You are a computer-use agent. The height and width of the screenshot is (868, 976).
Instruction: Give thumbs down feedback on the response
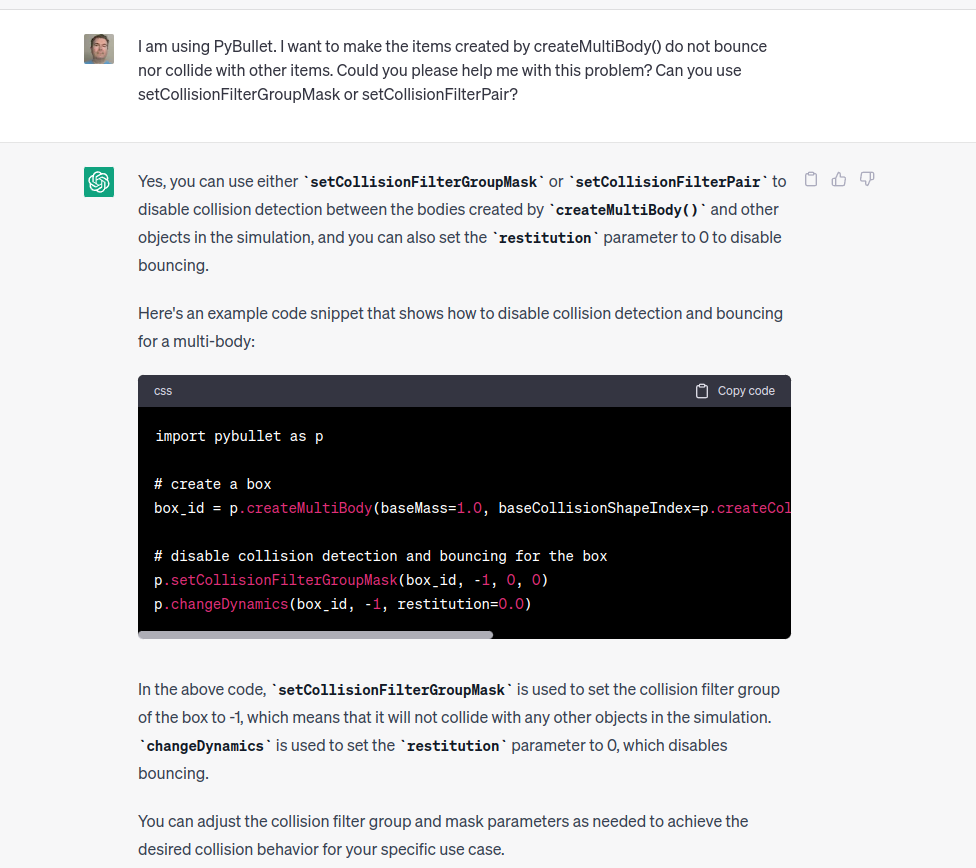867,178
